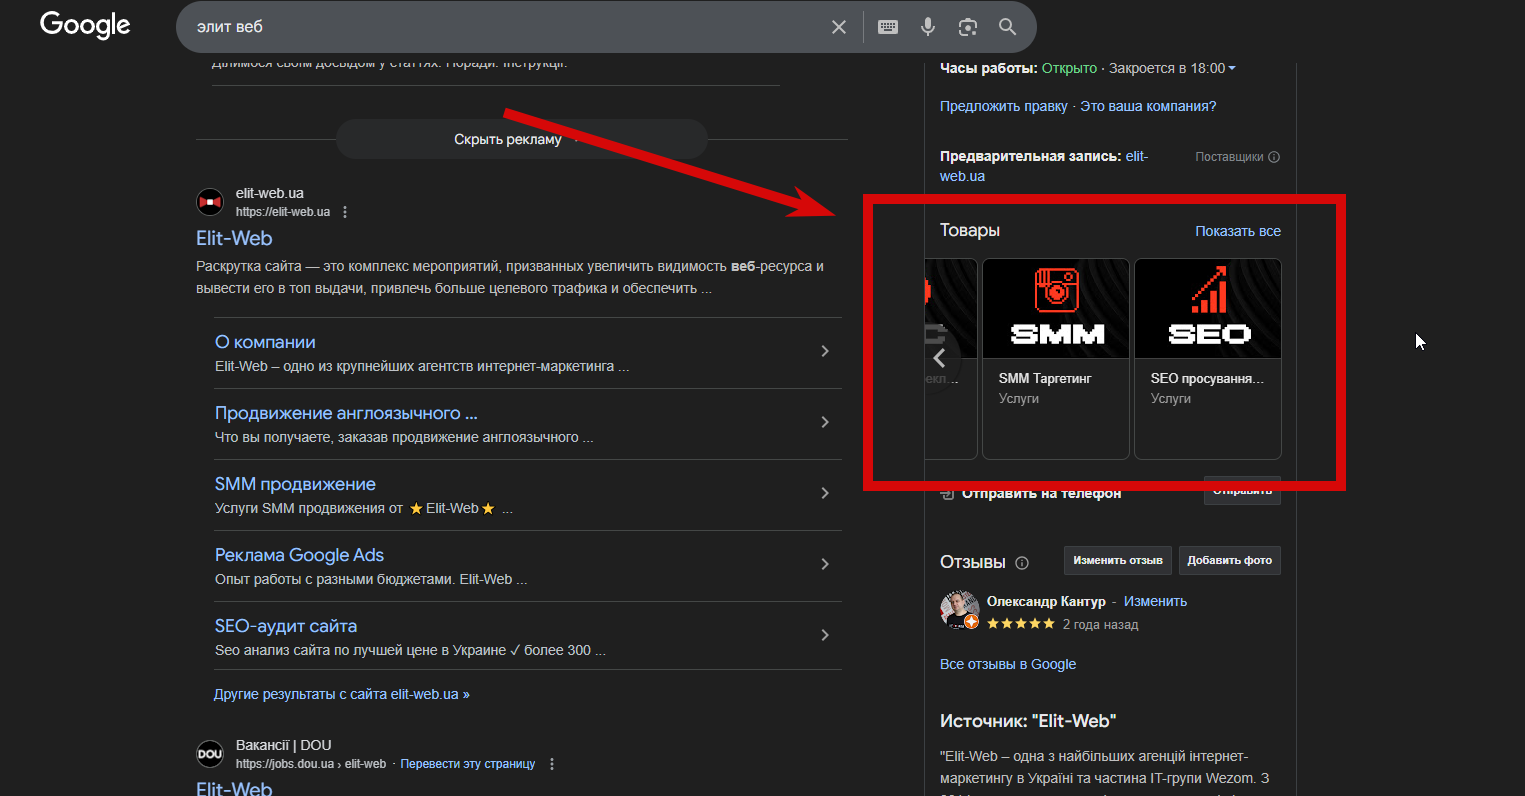This screenshot has height=796, width=1525.
Task: Expand chevron on the Продвижение англоязычного row
Action: tap(825, 422)
